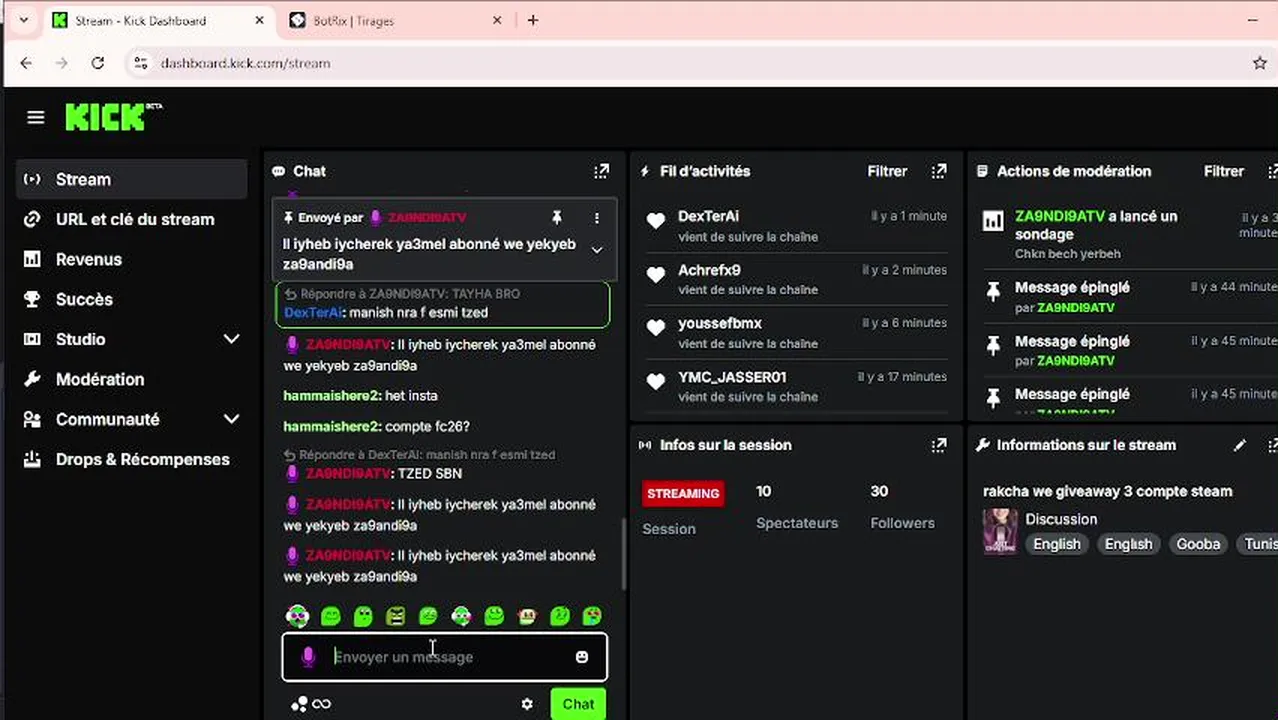The height and width of the screenshot is (720, 1278).
Task: Click heart icon beside DexTerAi follow
Action: [656, 222]
